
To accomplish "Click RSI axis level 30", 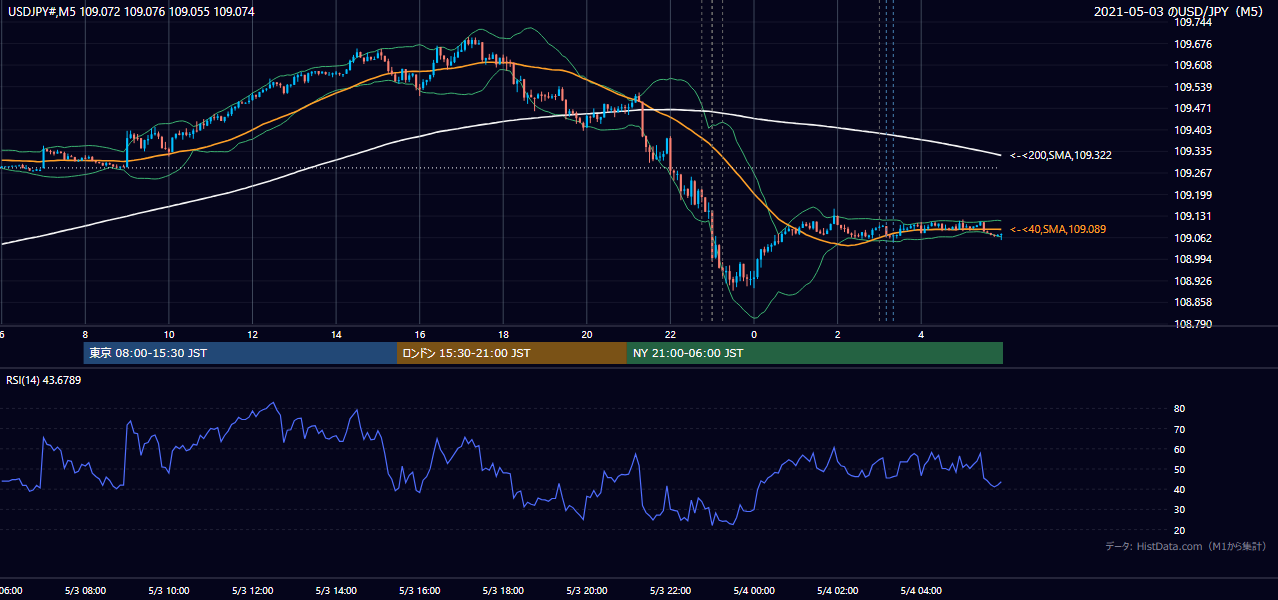I will [x=1180, y=510].
